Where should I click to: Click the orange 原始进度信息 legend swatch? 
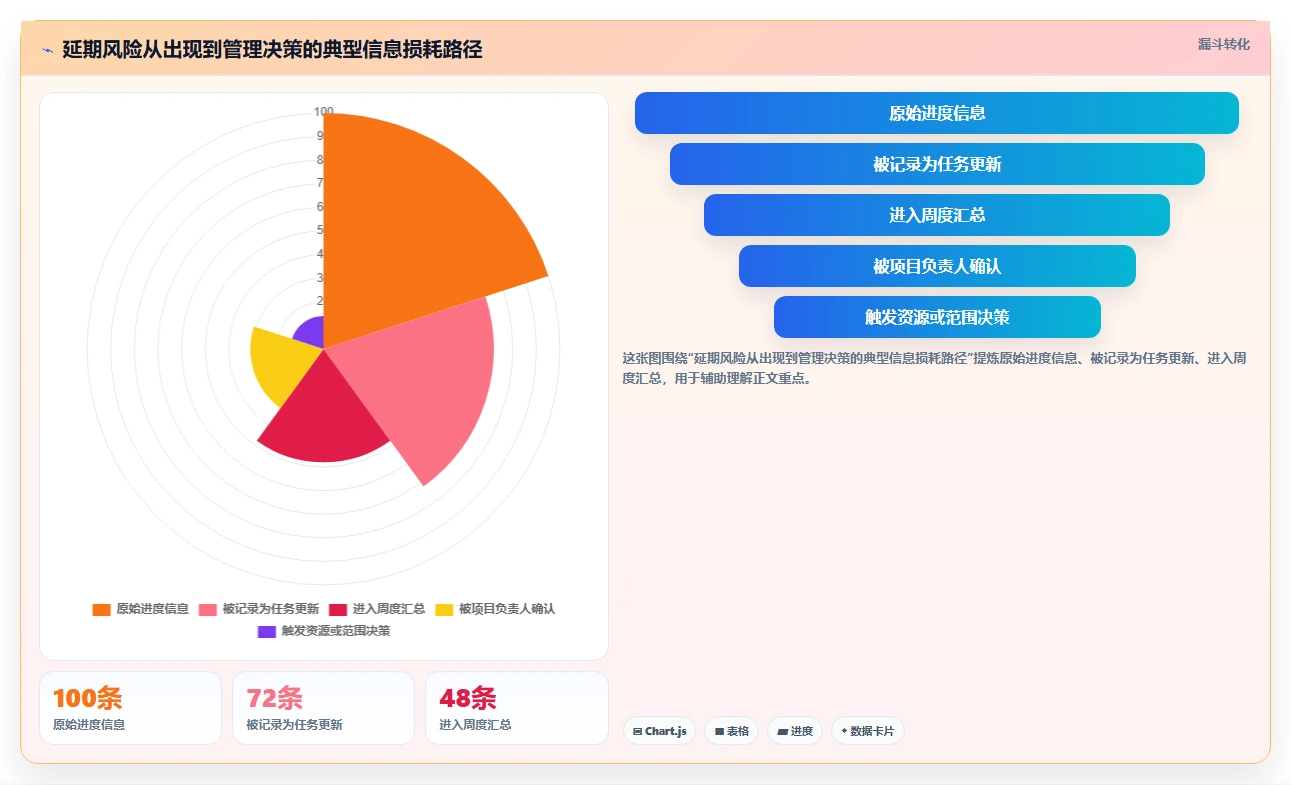101,609
